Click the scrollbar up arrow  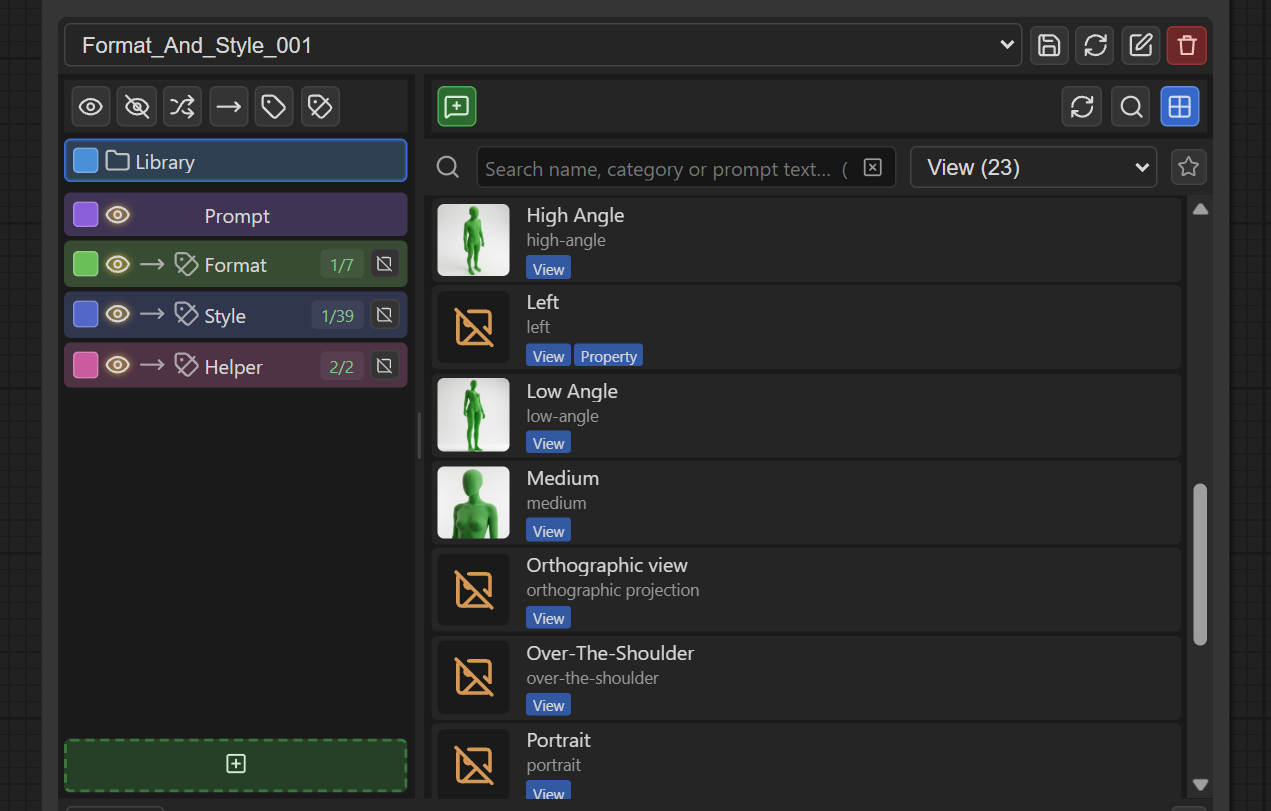tap(1200, 209)
